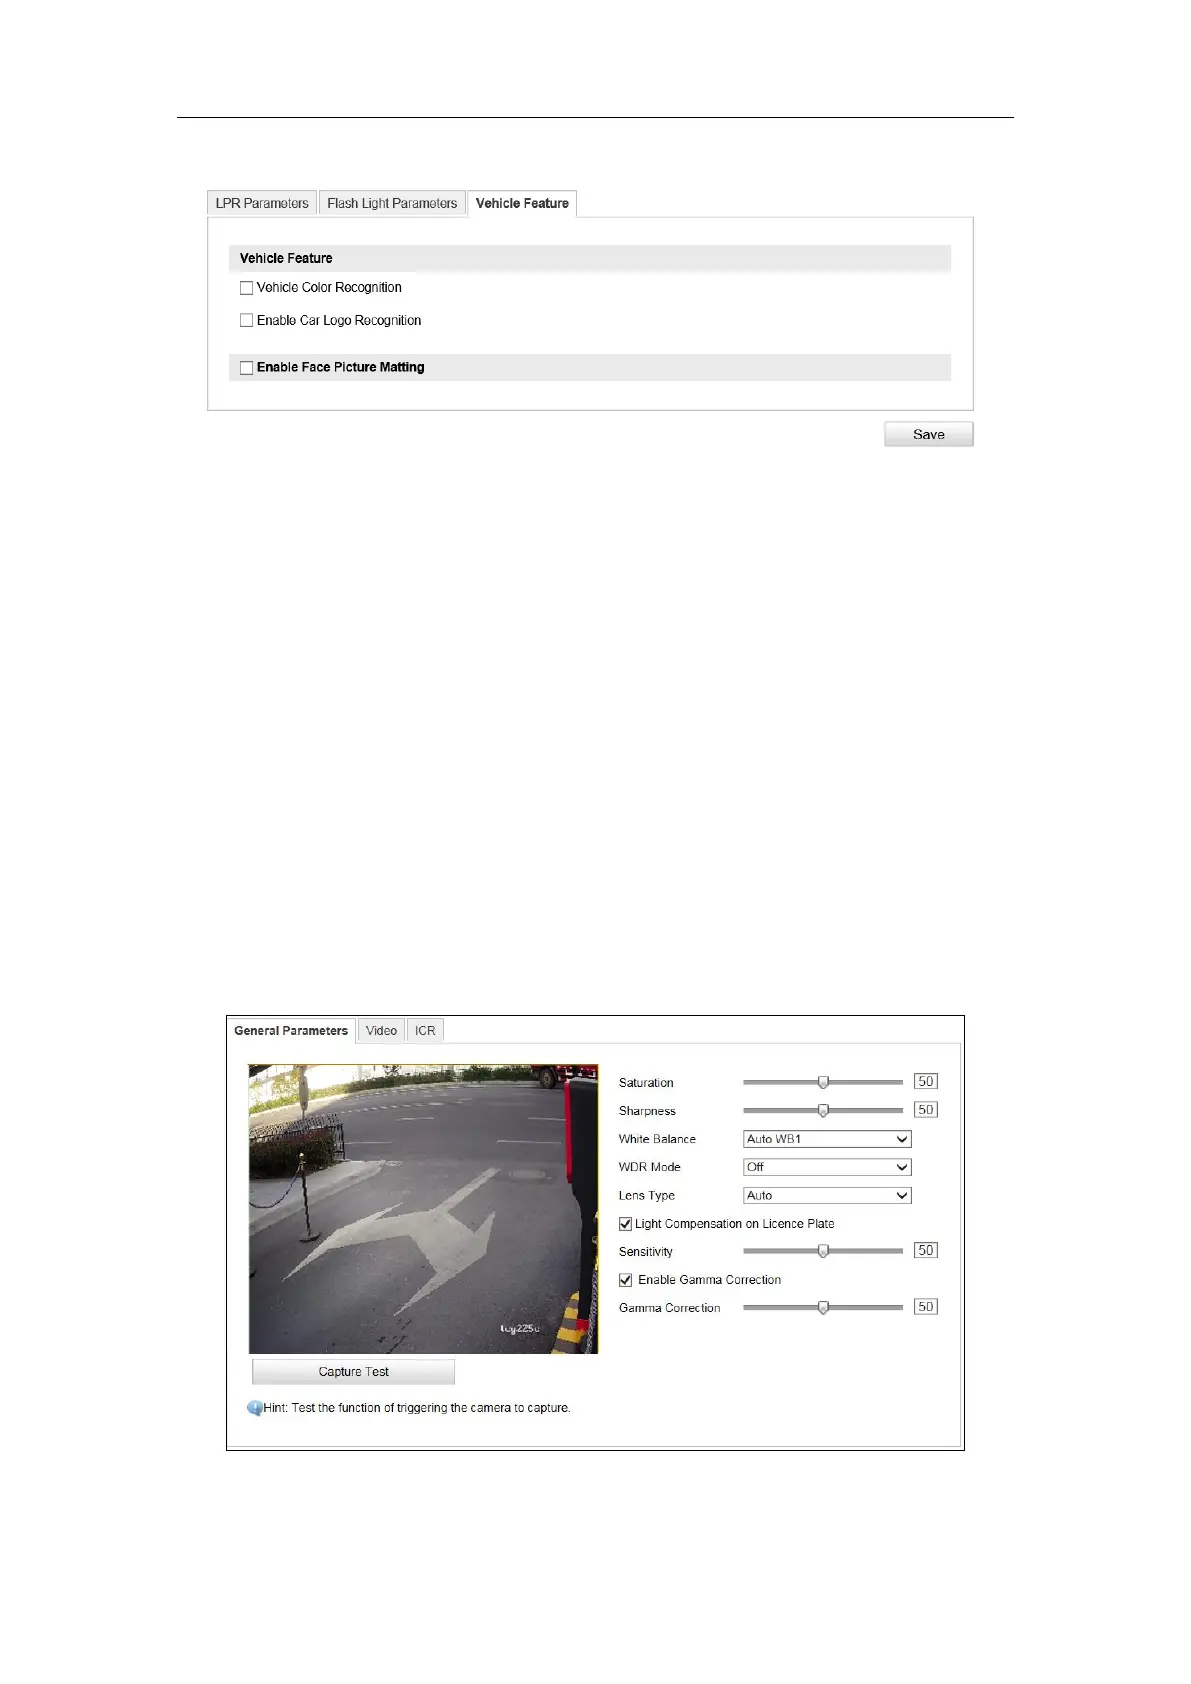Toggle Enable Gamma Correction checkbox

(x=625, y=1280)
